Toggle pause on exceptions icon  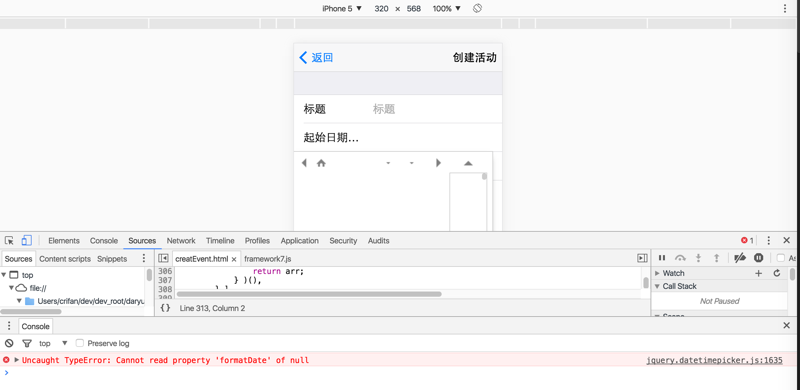tap(759, 258)
